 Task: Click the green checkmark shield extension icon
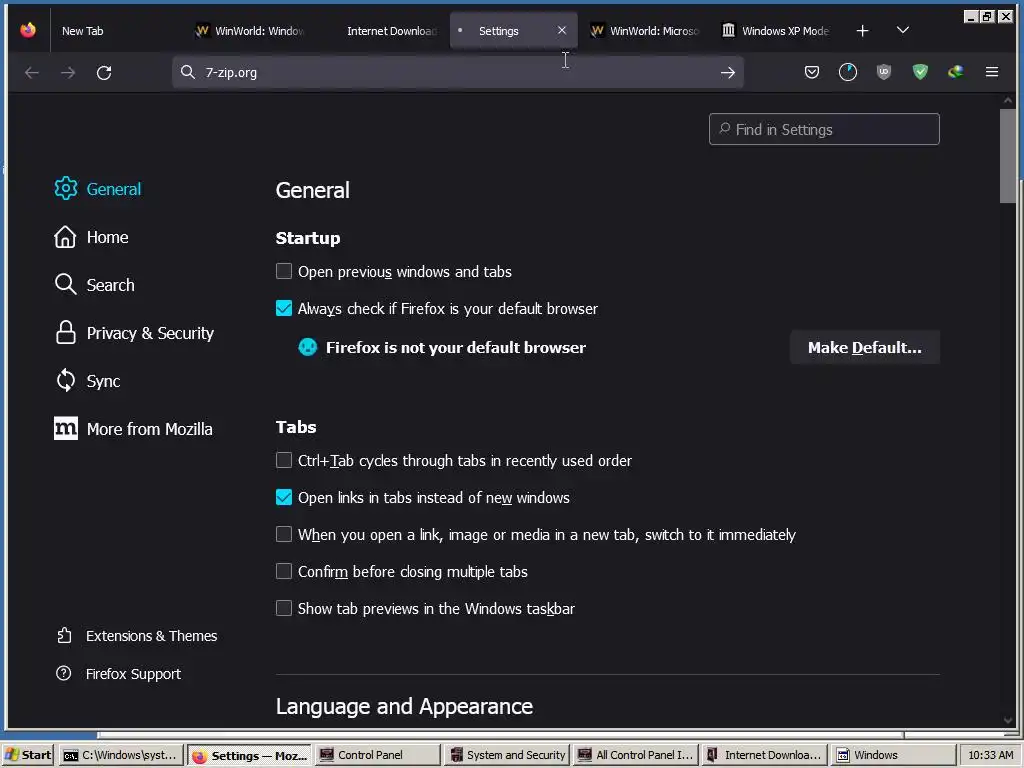(x=920, y=72)
